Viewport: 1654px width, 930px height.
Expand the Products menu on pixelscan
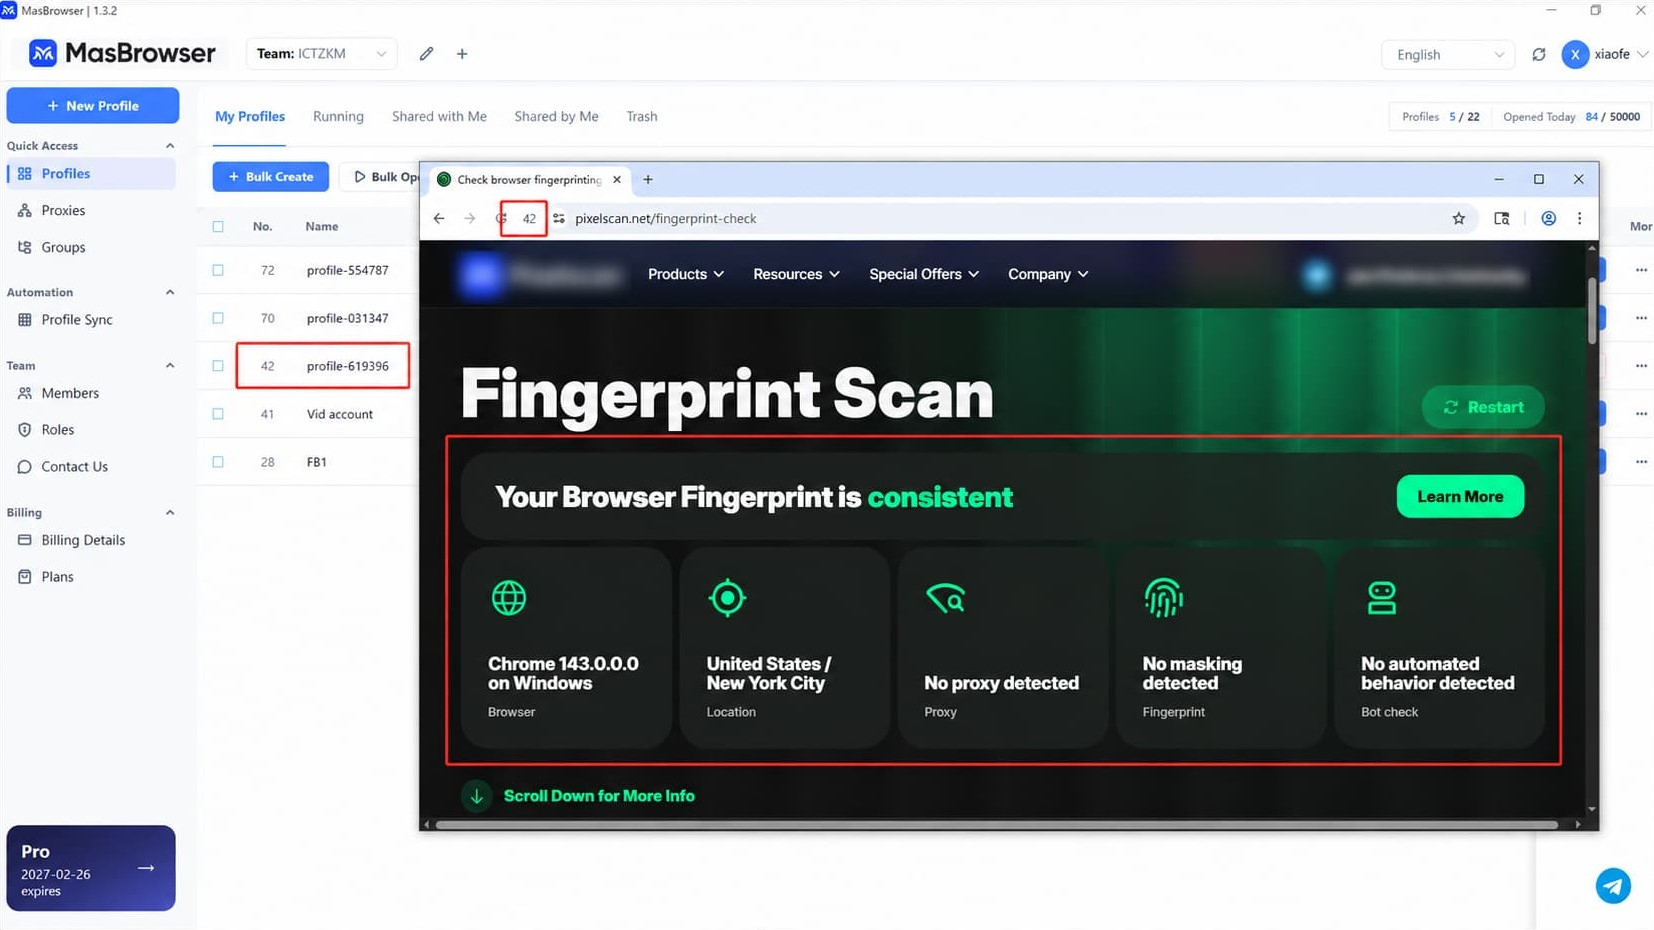686,274
